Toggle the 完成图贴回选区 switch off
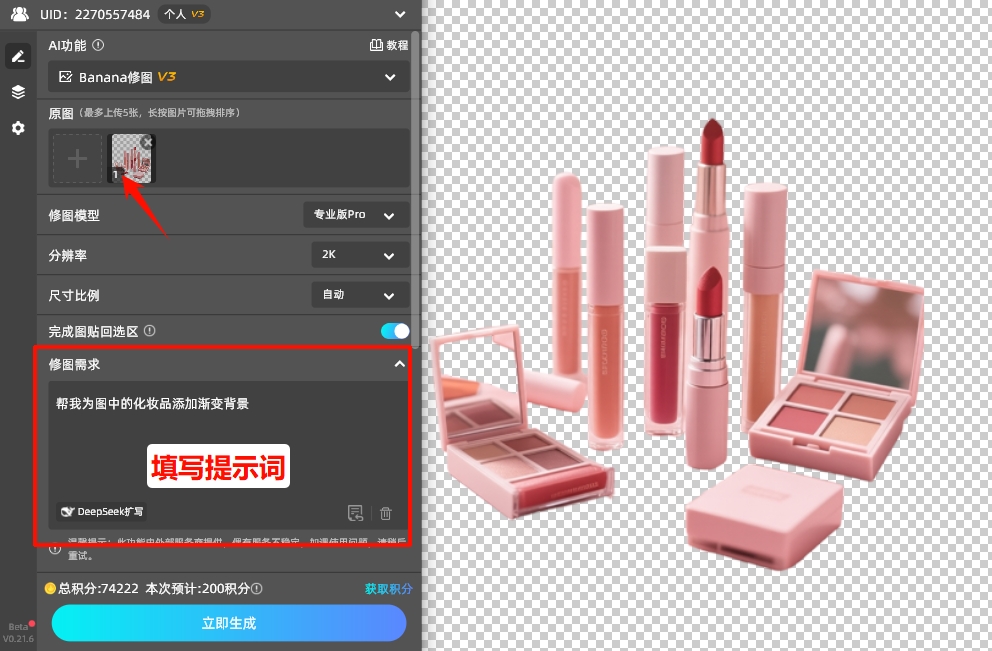This screenshot has width=992, height=651. pos(394,331)
